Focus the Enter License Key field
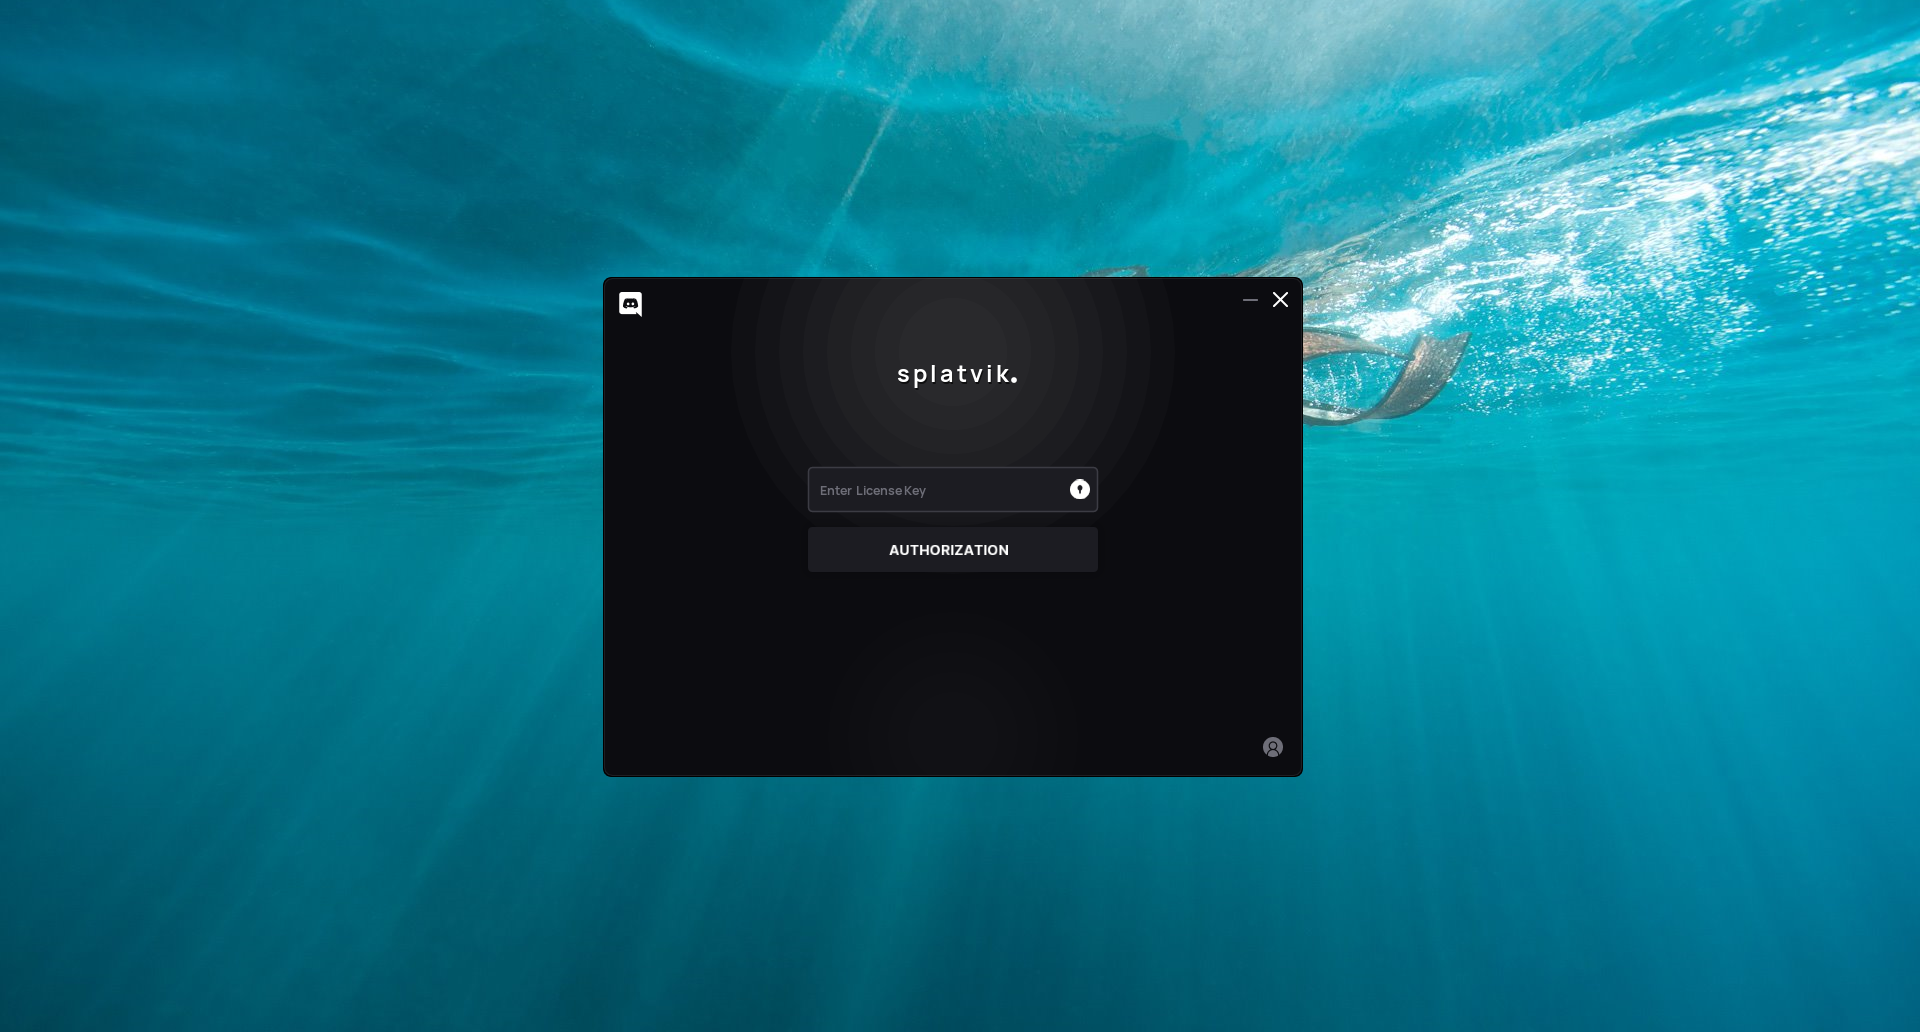This screenshot has height=1032, width=1920. pos(953,490)
